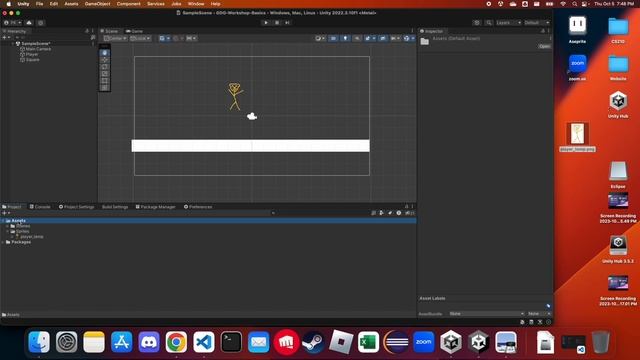Toggle hidden packages visibility icon
Viewport: 640px width, 360px height.
pos(409,213)
